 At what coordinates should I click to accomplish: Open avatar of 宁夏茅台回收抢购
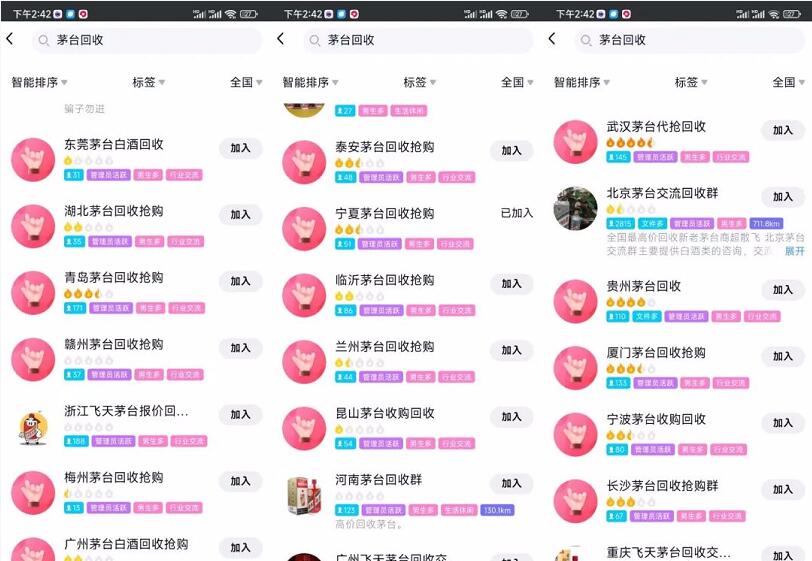coord(304,228)
